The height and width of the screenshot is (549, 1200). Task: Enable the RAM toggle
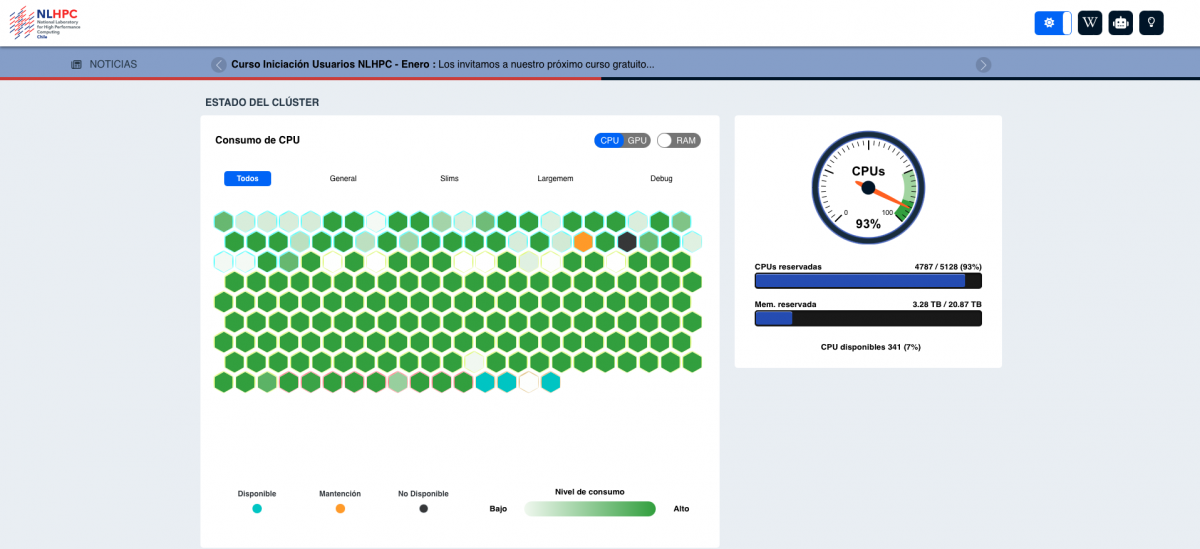pyautogui.click(x=678, y=141)
